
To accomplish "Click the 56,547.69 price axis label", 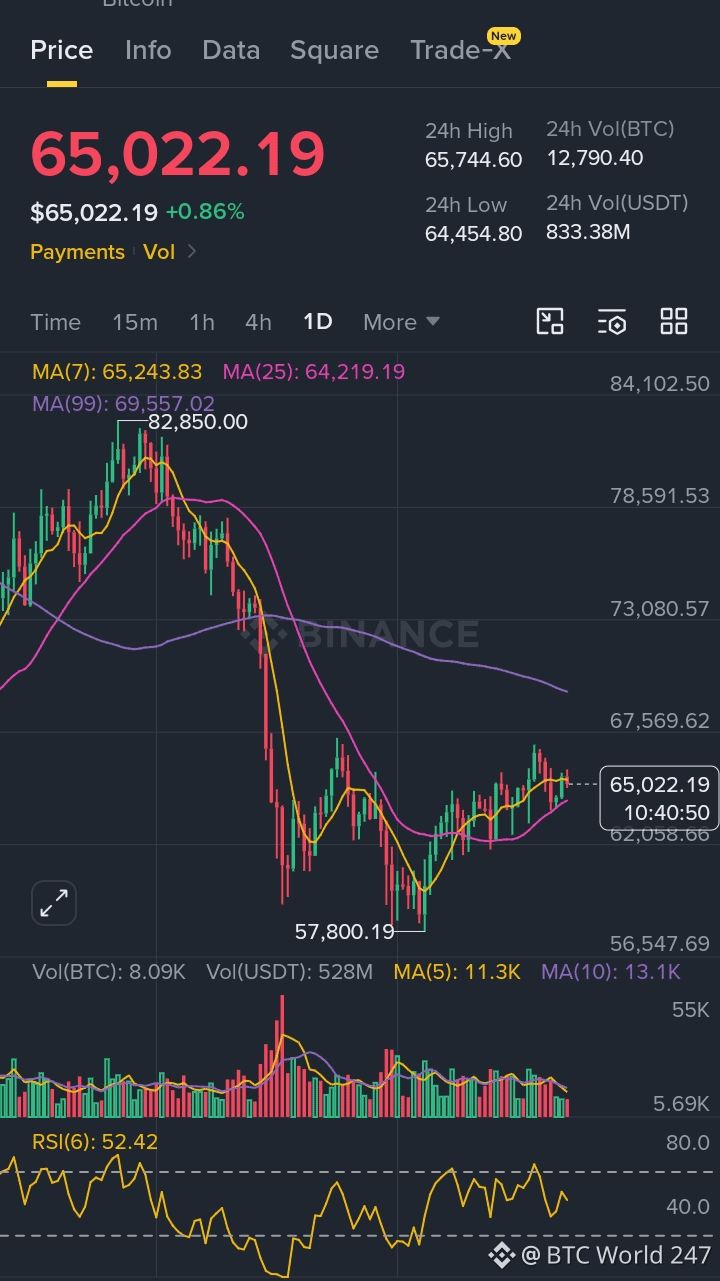I will click(x=659, y=943).
